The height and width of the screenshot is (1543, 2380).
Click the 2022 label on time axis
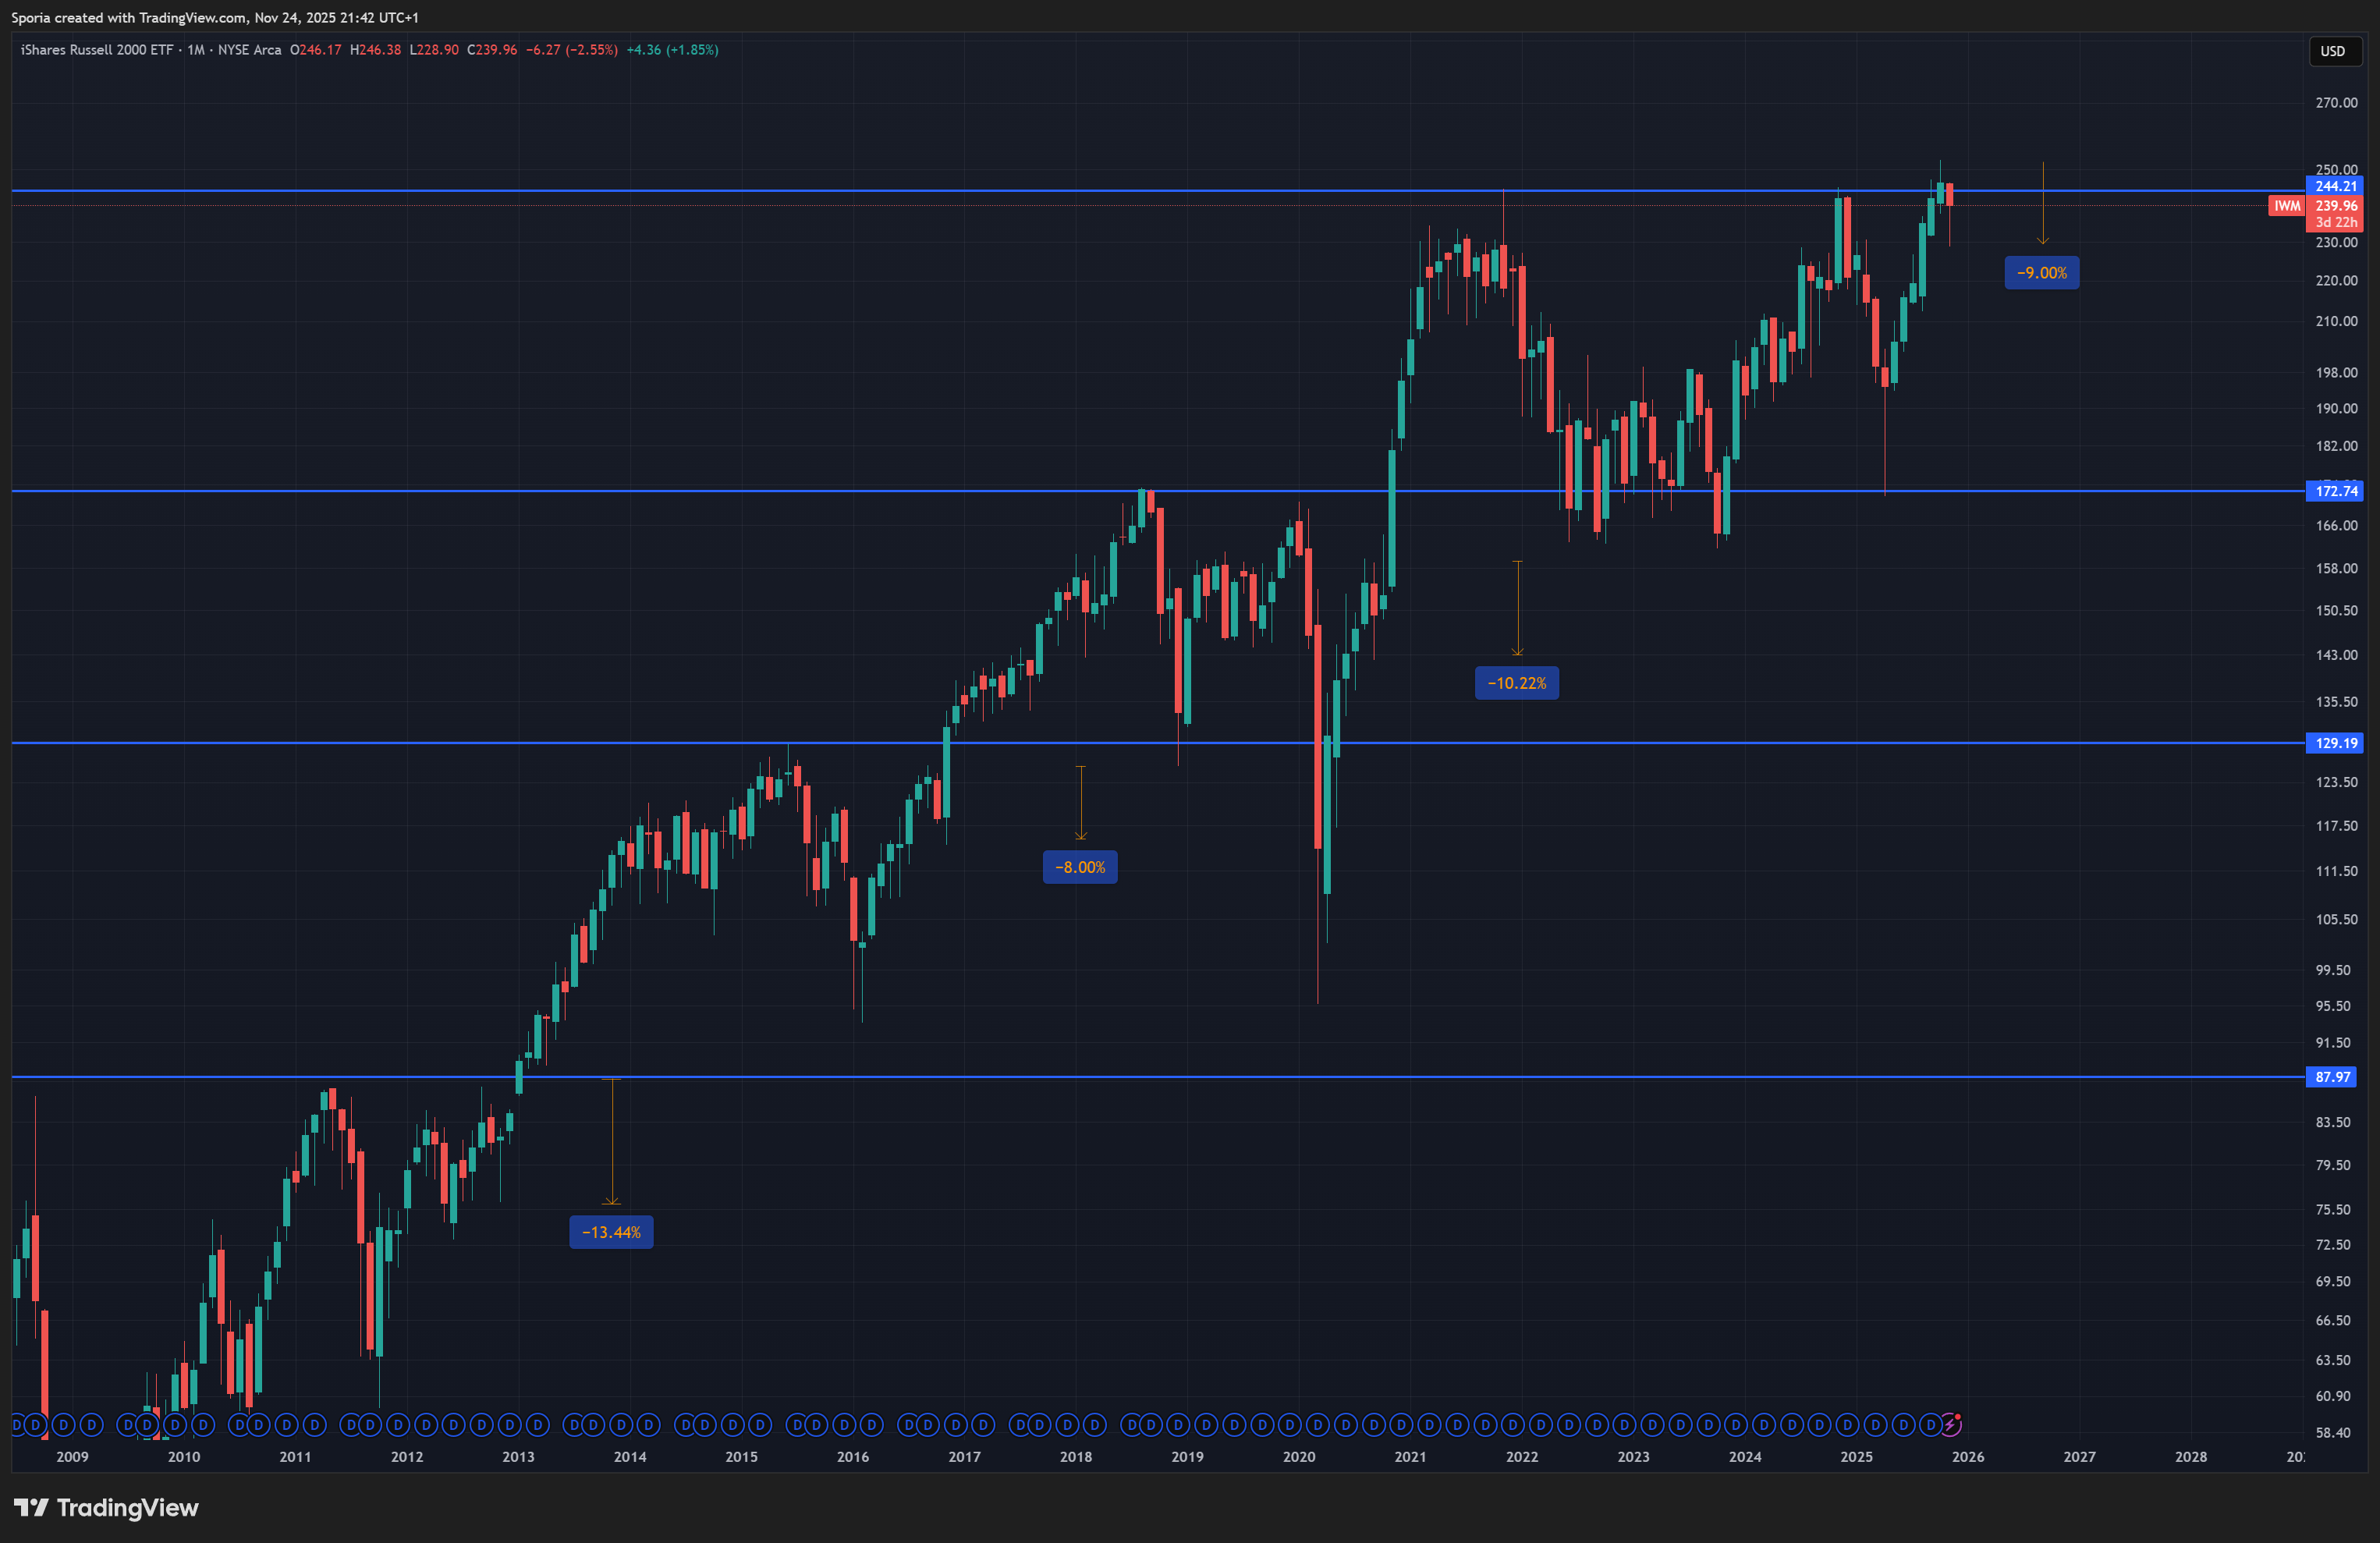pos(1522,1457)
